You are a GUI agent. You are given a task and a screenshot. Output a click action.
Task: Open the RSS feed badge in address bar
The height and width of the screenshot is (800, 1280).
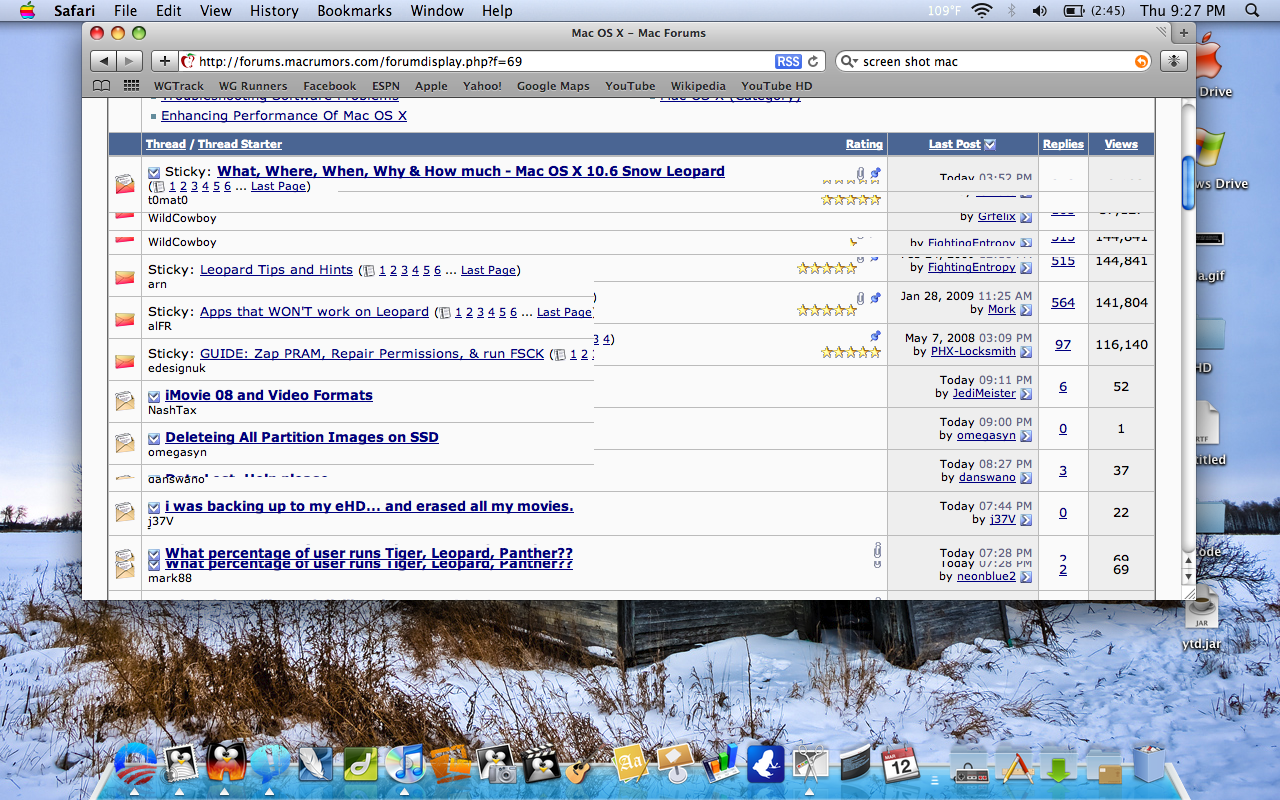[x=788, y=61]
